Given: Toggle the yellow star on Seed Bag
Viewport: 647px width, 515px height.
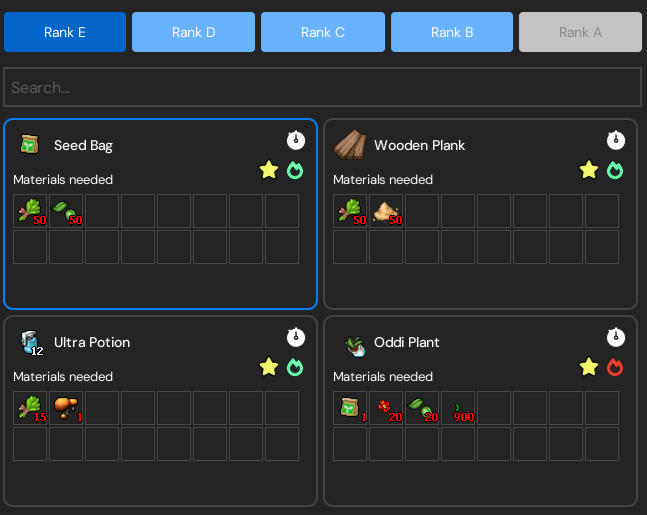Looking at the screenshot, I should point(268,170).
